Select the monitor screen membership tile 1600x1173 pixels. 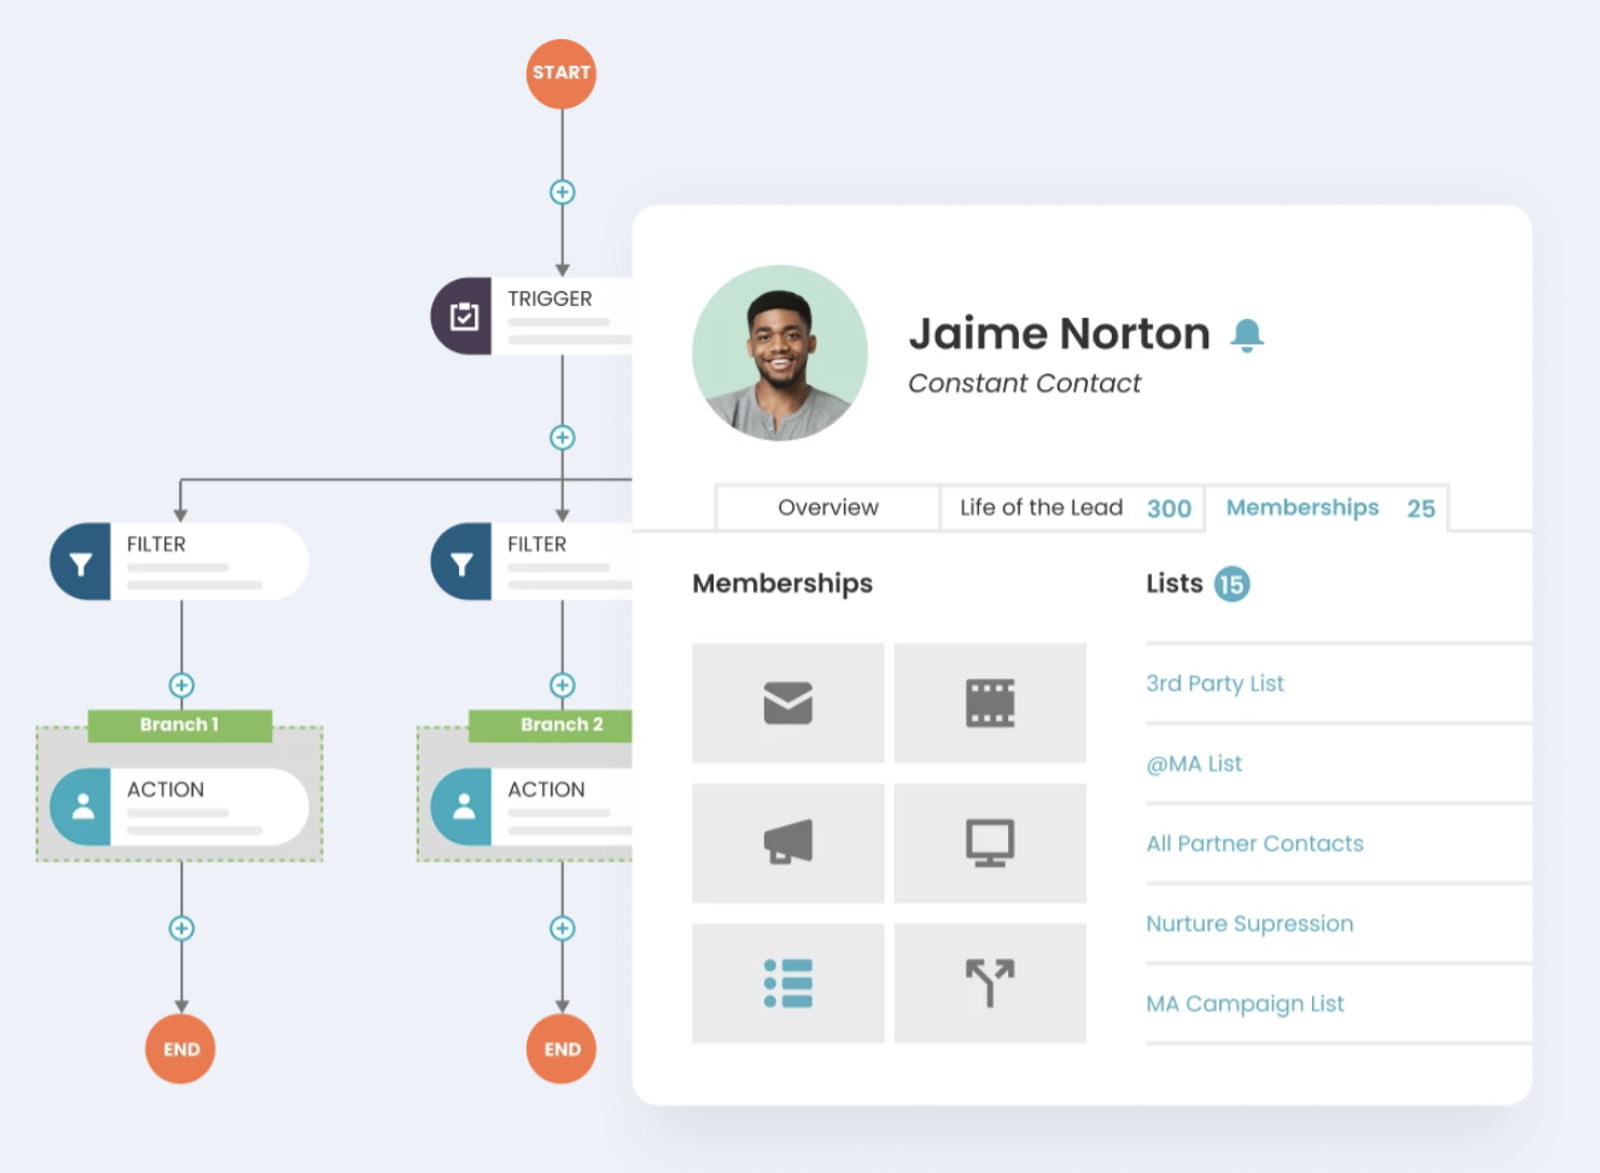990,843
